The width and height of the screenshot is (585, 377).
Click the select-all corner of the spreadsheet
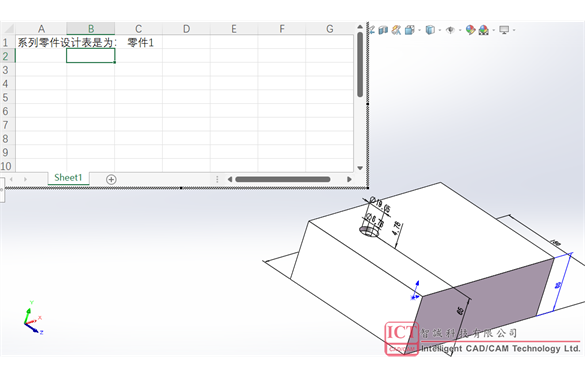click(x=7, y=29)
